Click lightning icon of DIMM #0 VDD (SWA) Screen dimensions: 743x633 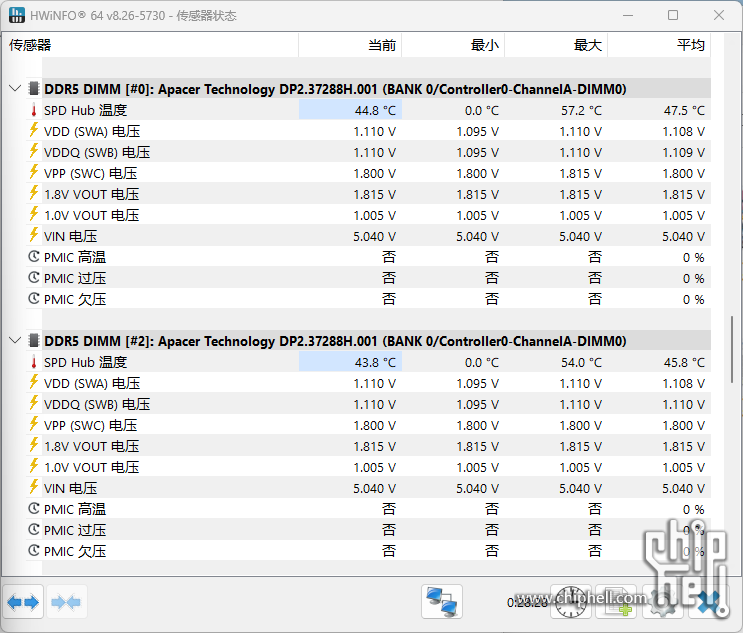point(34,130)
